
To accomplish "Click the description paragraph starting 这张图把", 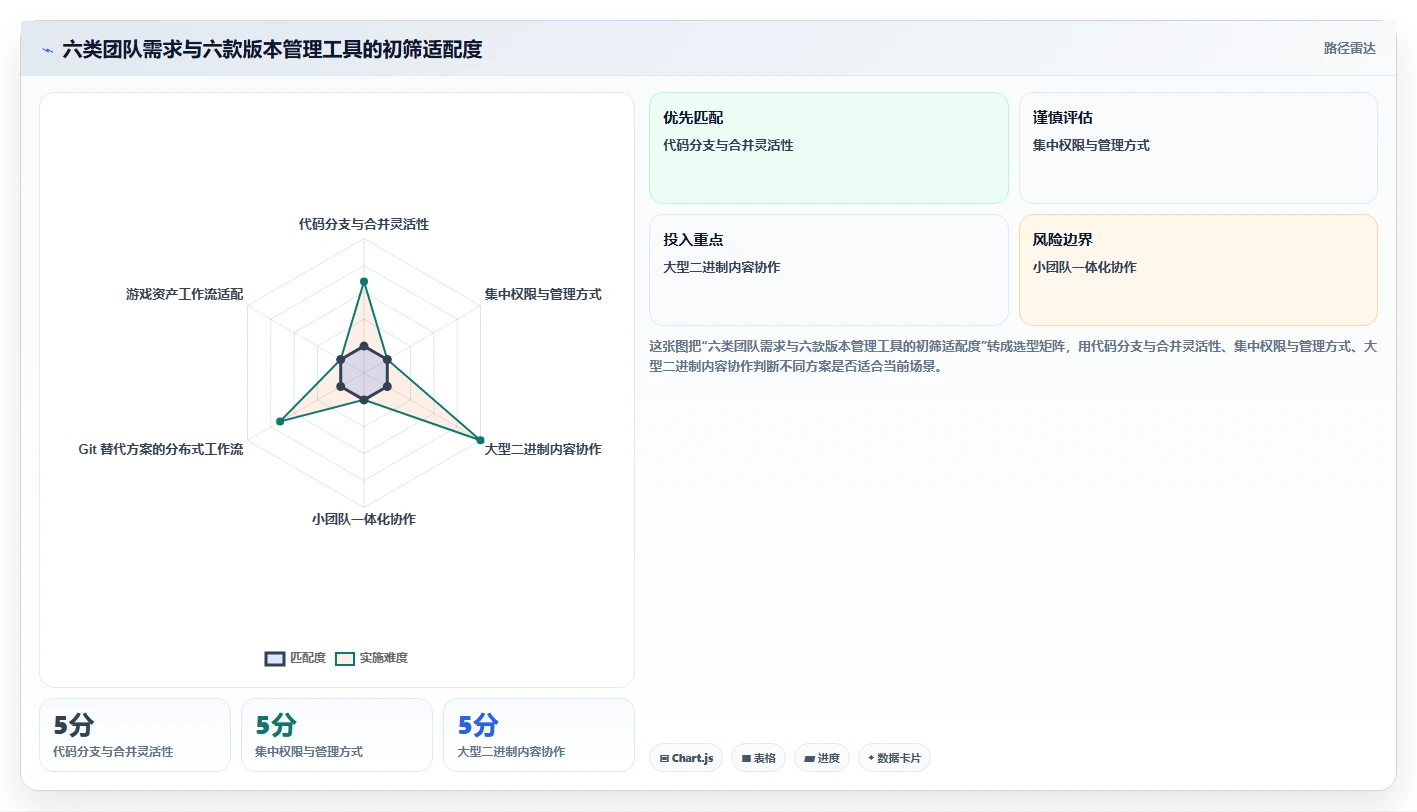I will [1013, 355].
